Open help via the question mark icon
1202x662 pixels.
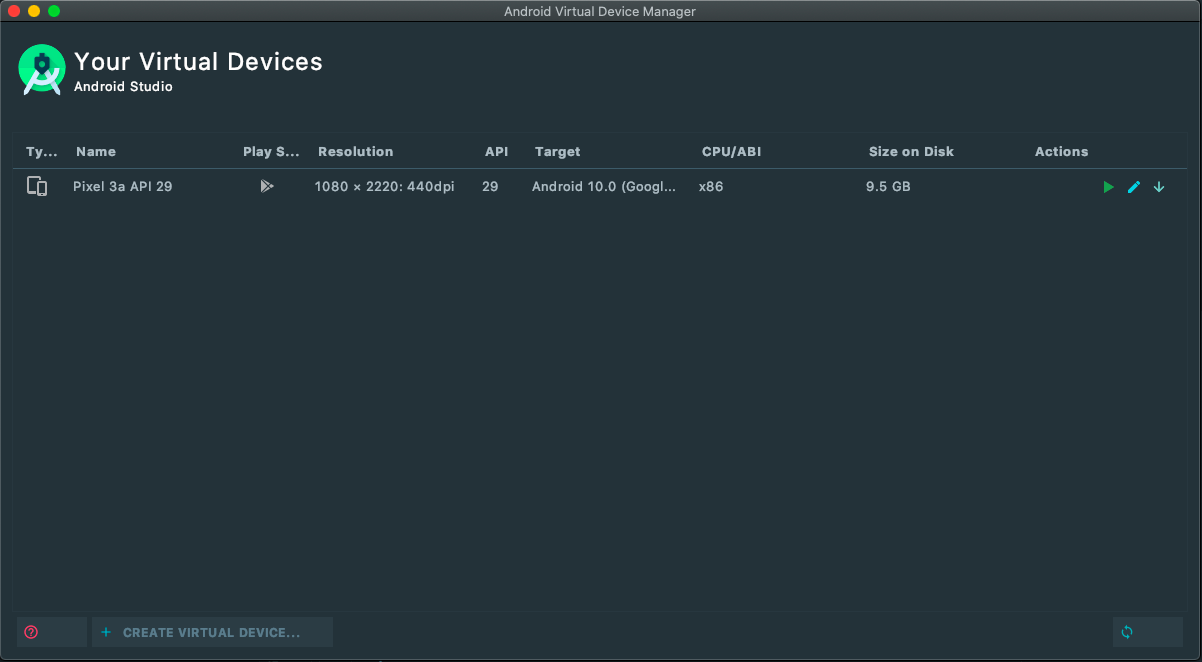31,631
